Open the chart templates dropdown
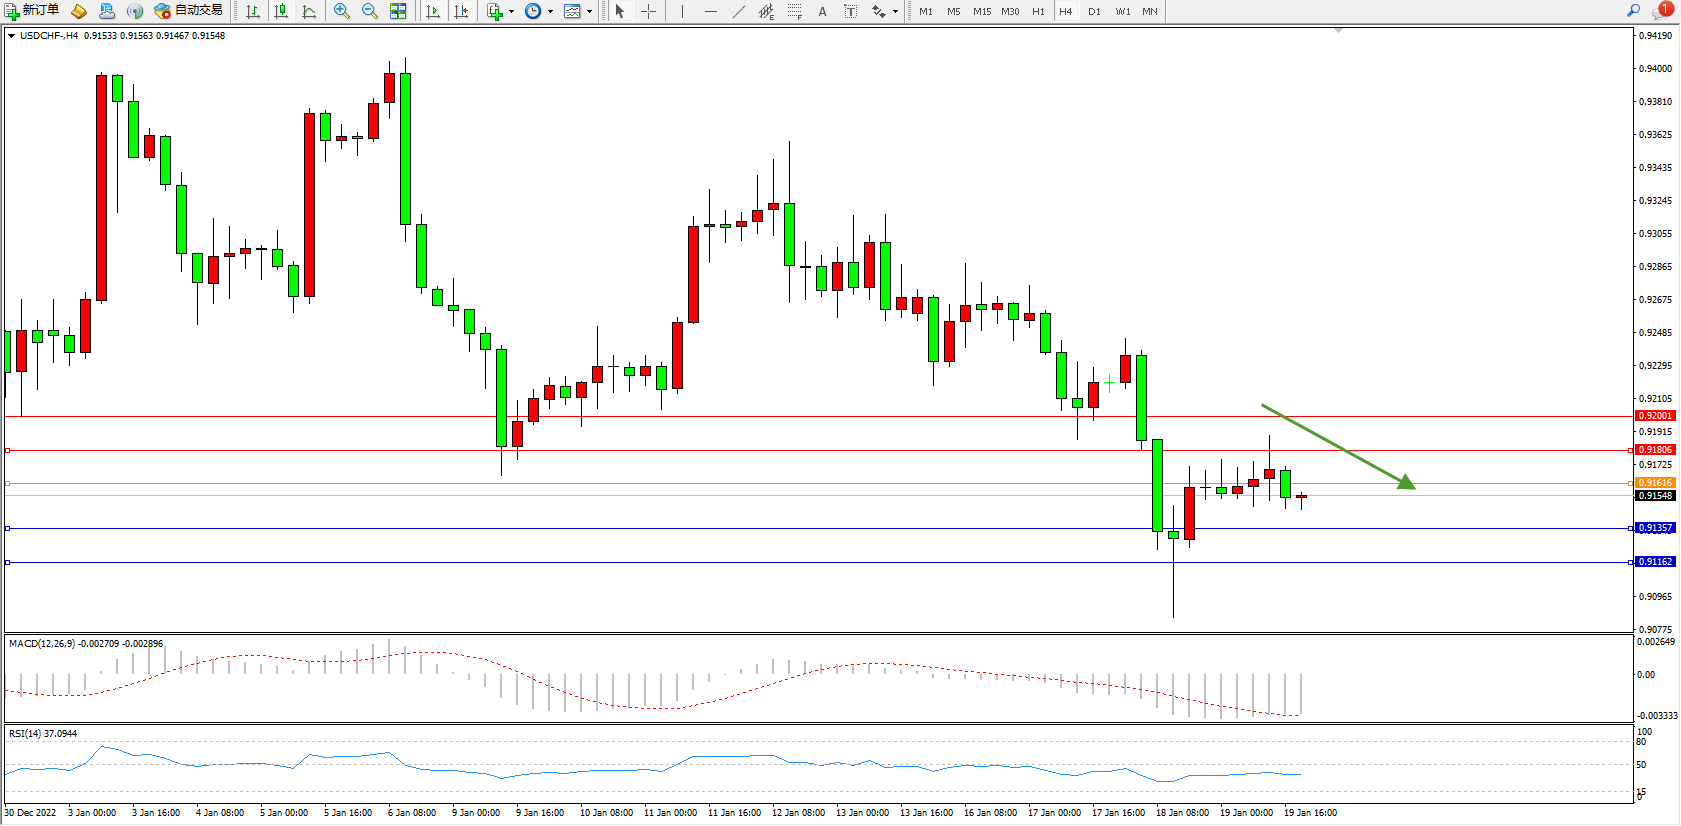 tap(589, 11)
